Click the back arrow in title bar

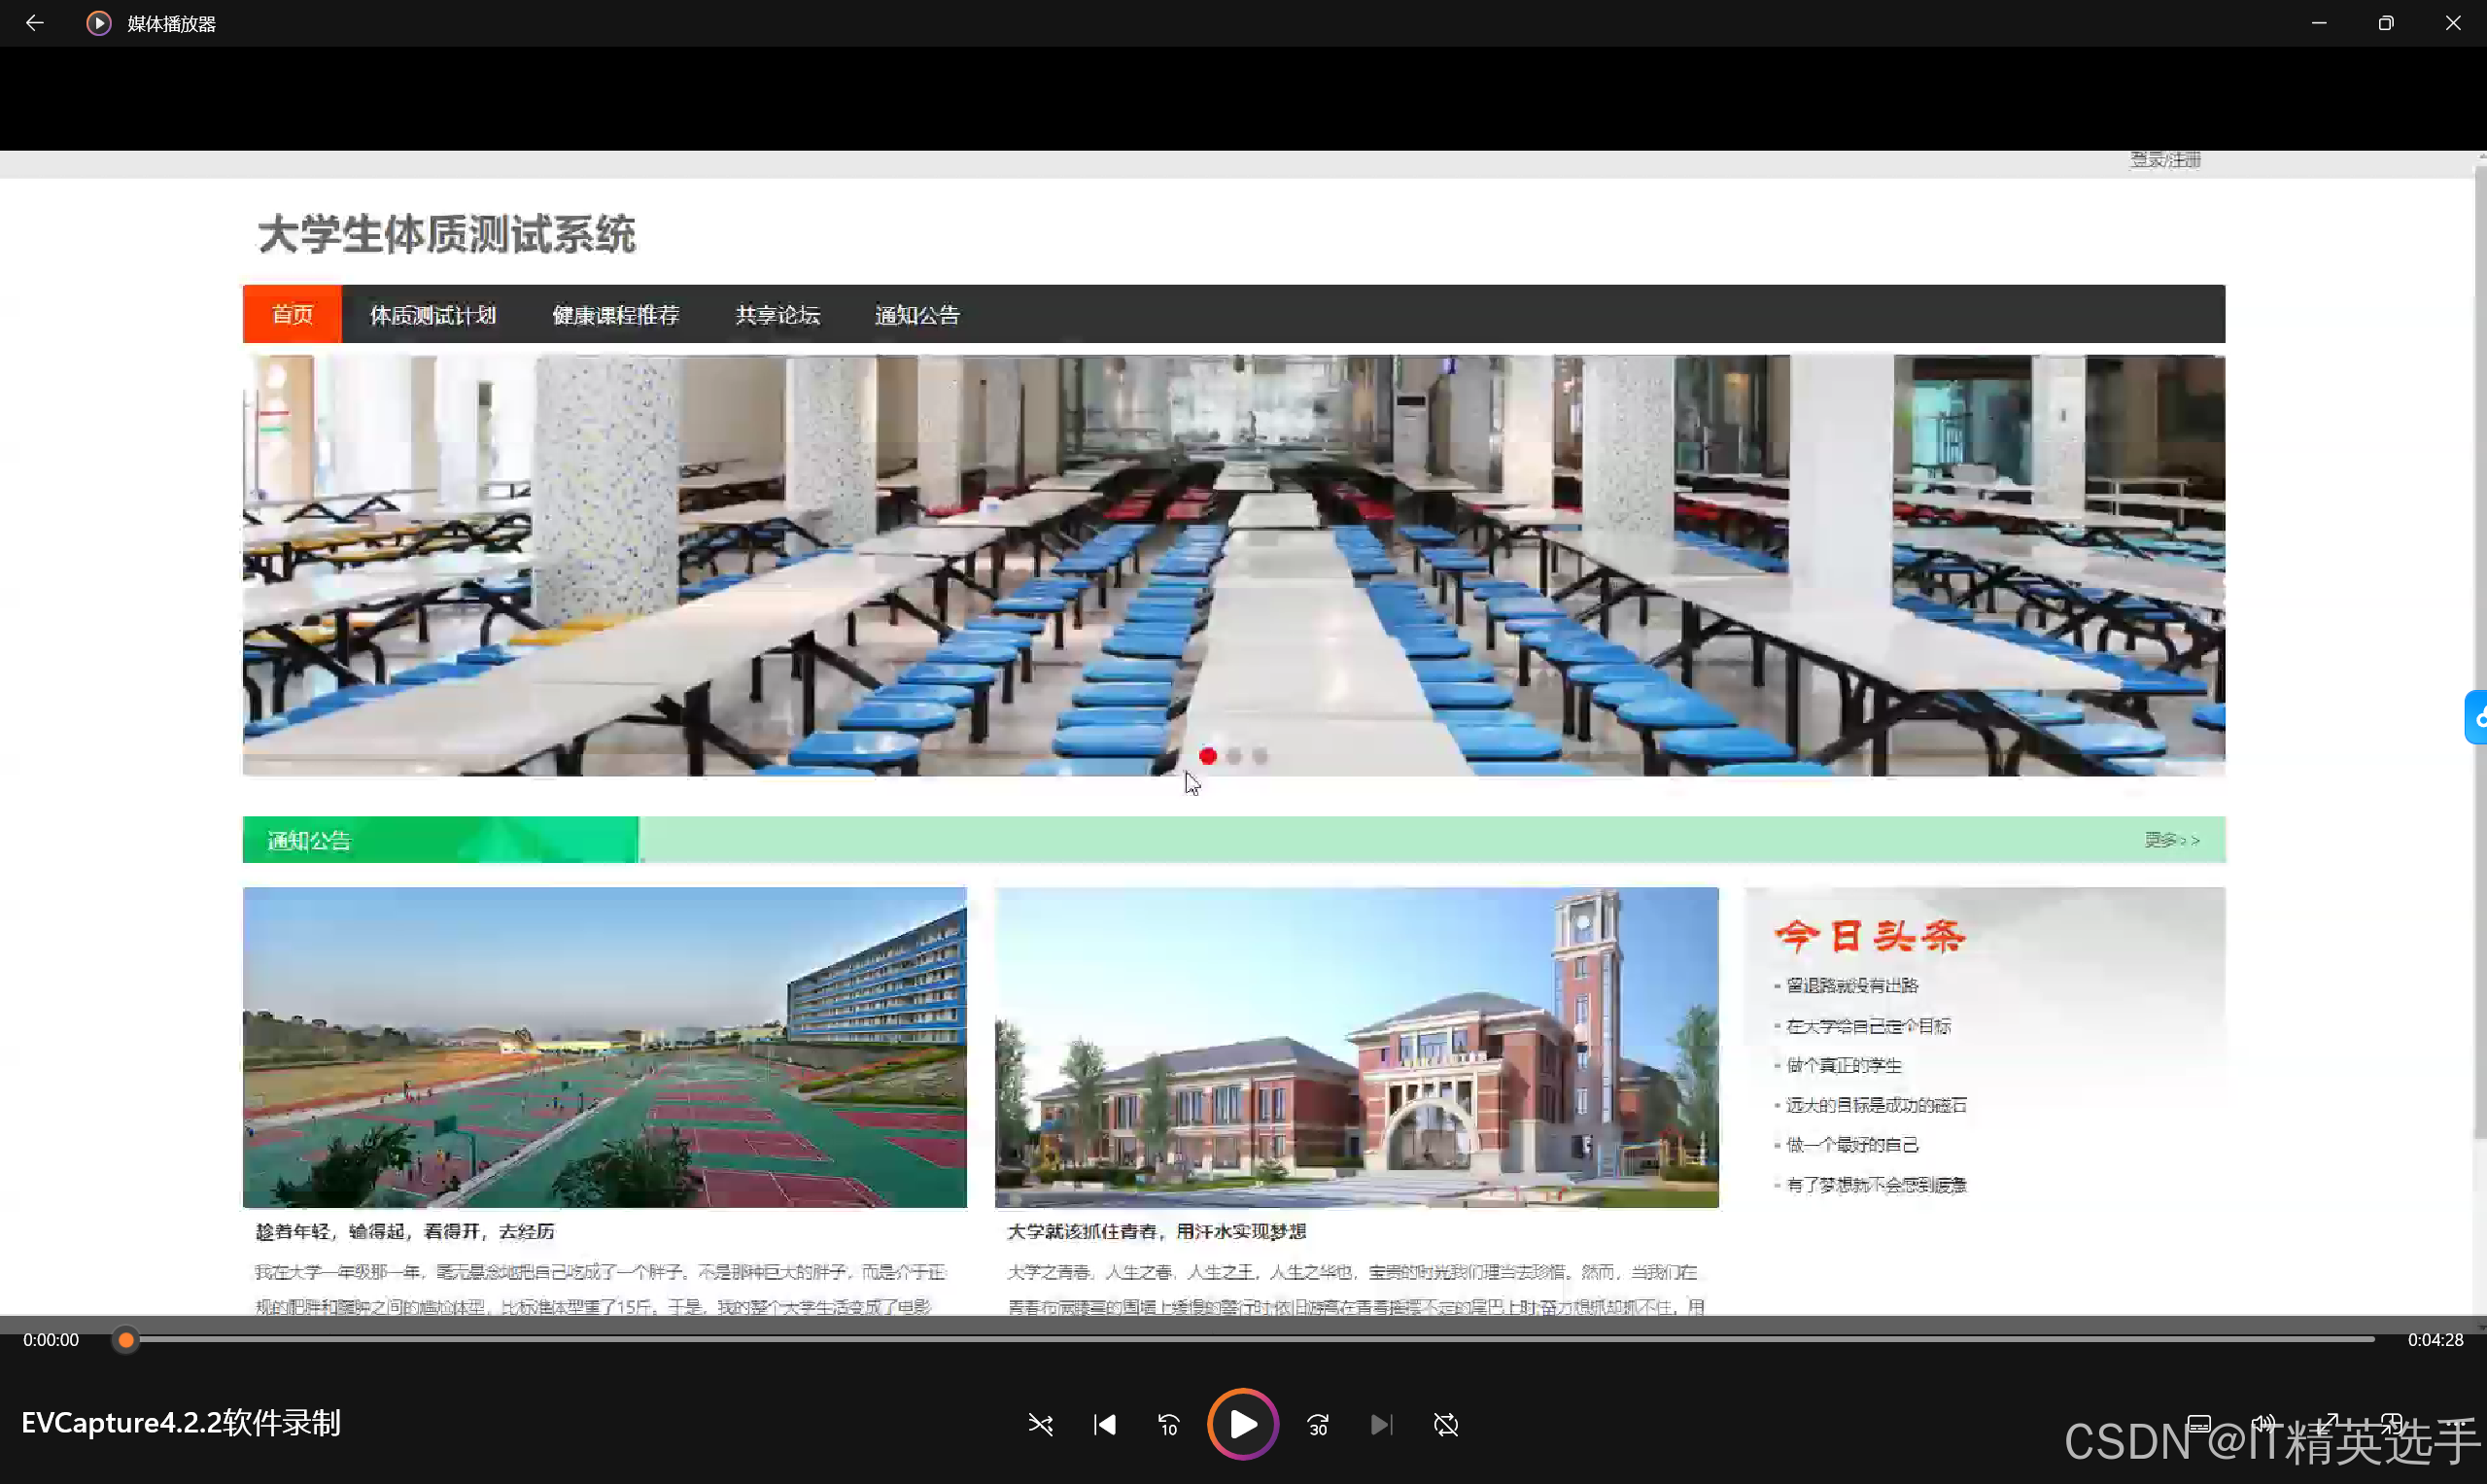tap(34, 23)
